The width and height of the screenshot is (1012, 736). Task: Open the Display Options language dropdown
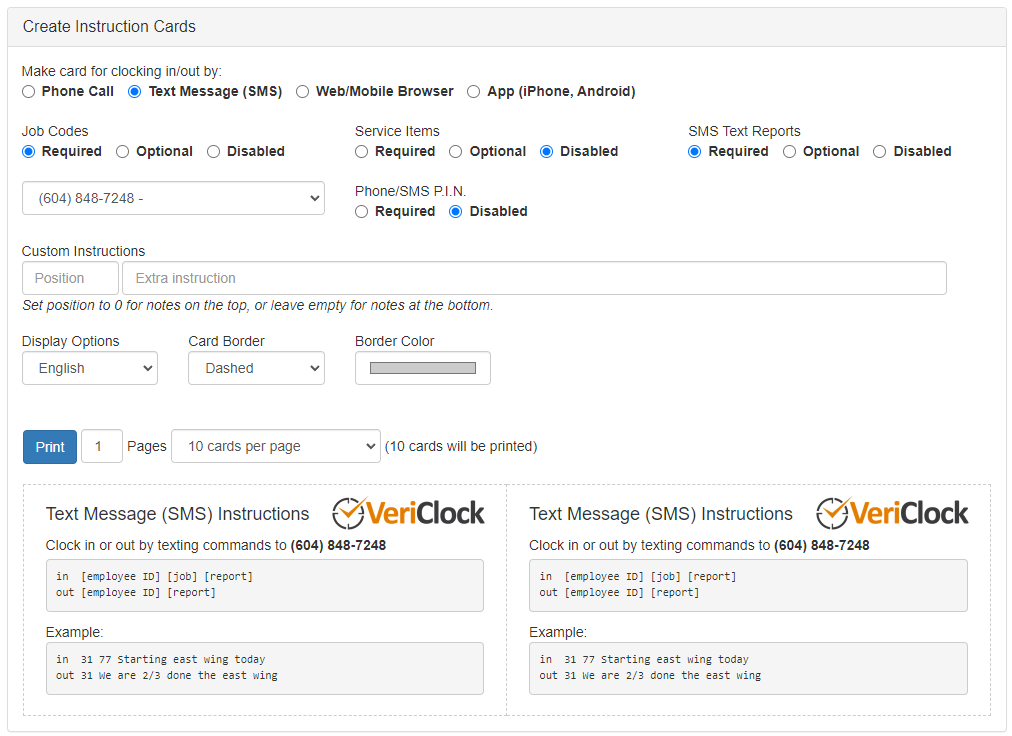89,368
